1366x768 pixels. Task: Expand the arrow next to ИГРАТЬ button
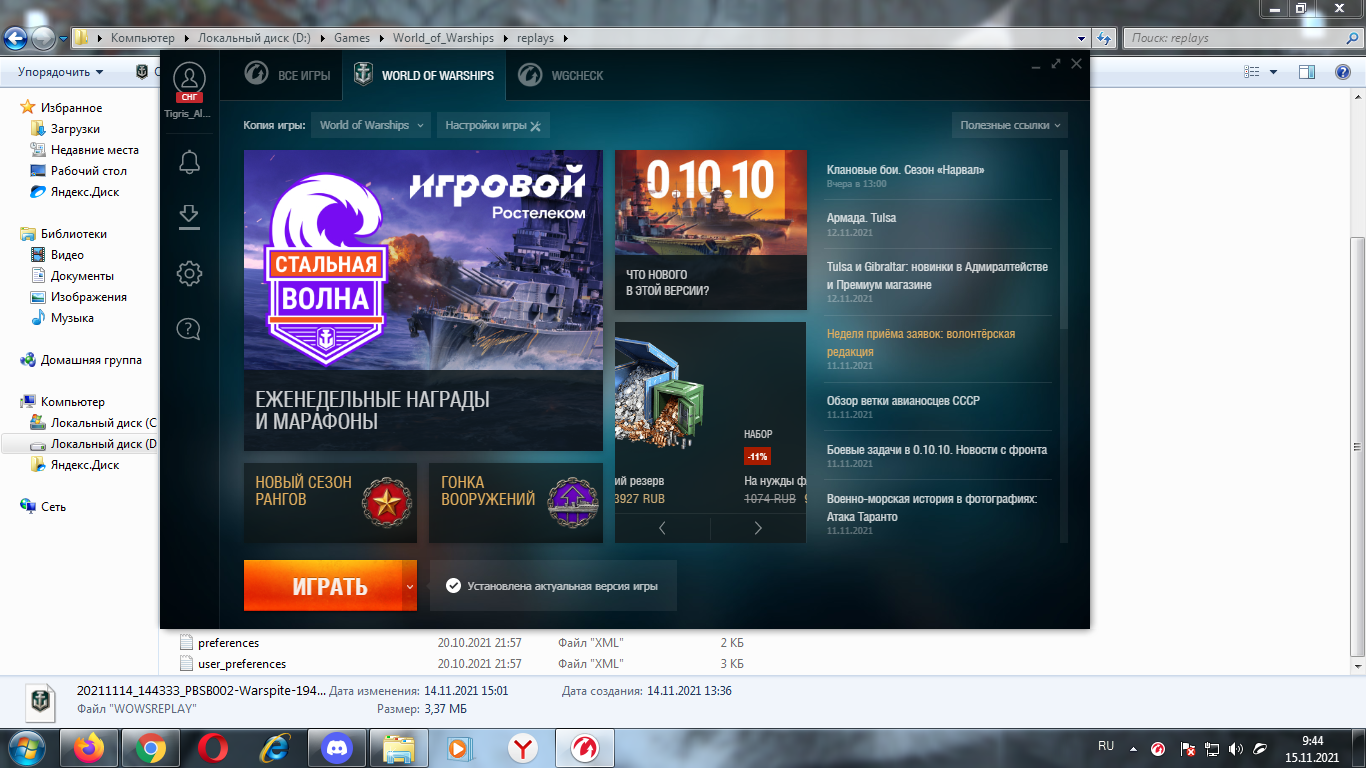coord(410,586)
